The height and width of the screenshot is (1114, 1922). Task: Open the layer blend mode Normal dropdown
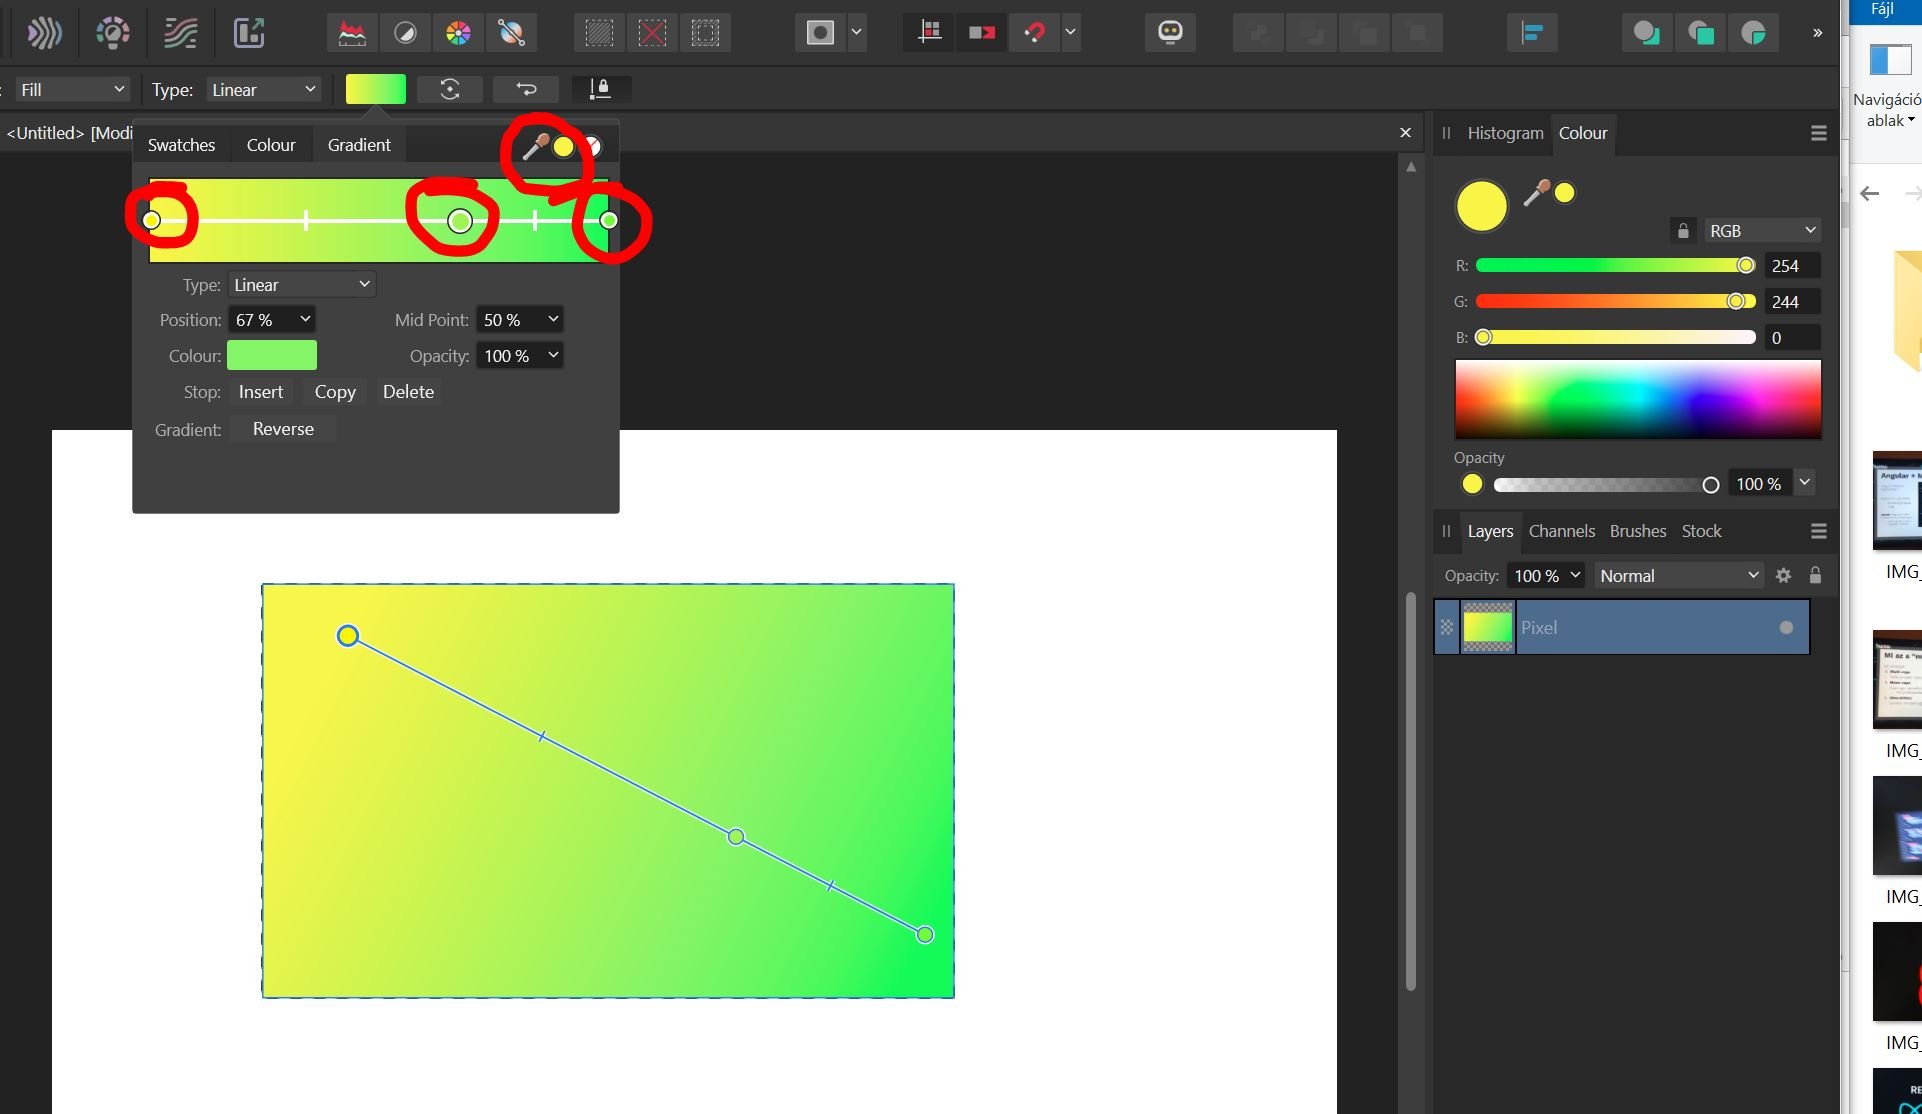(1678, 576)
